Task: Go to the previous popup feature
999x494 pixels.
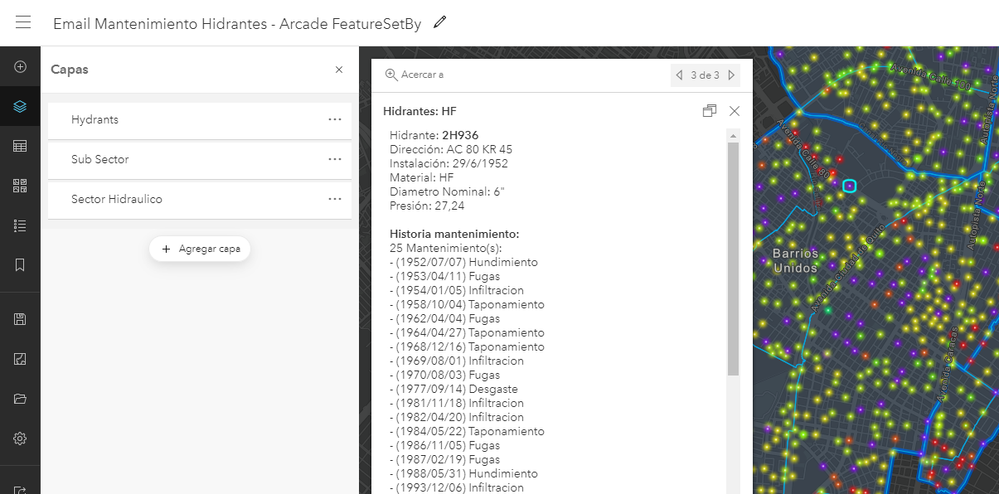Action: click(680, 75)
